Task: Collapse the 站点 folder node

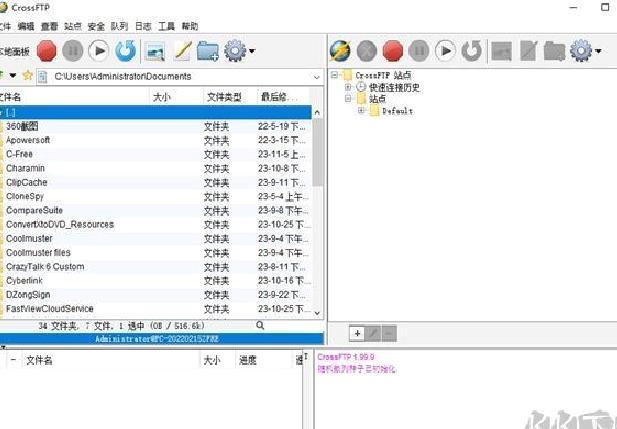Action: point(348,98)
